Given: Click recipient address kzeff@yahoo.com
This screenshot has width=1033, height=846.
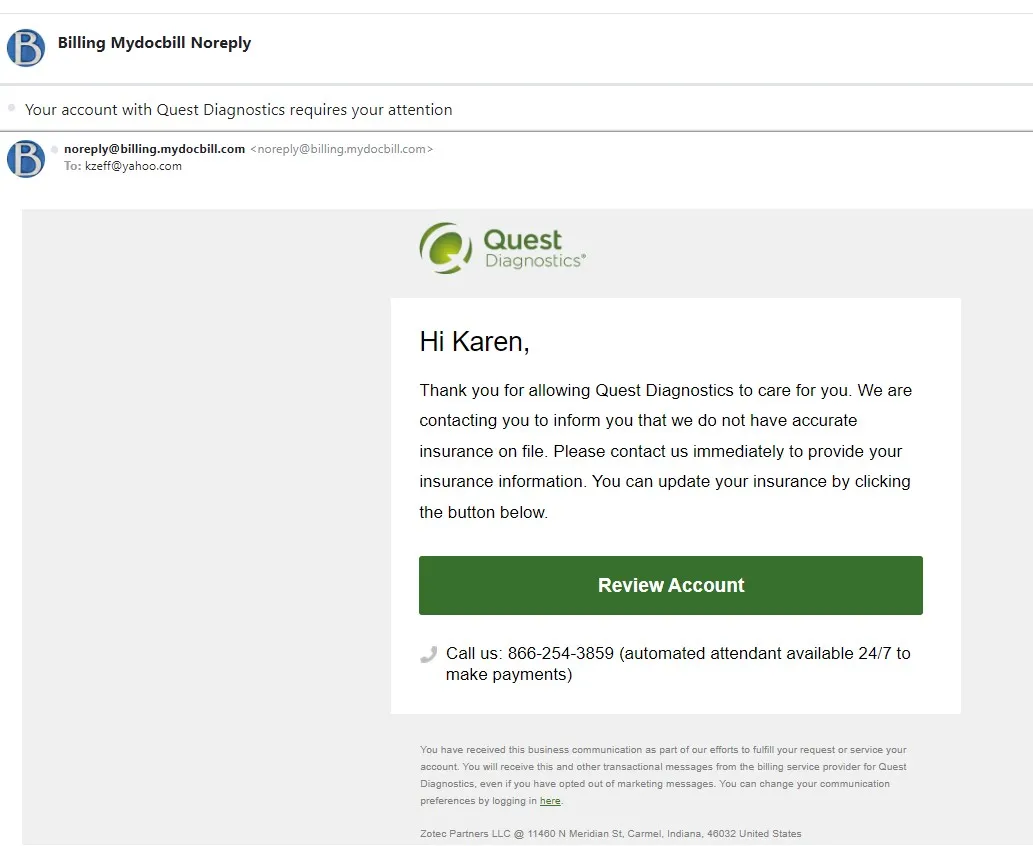Looking at the screenshot, I should click(x=133, y=166).
